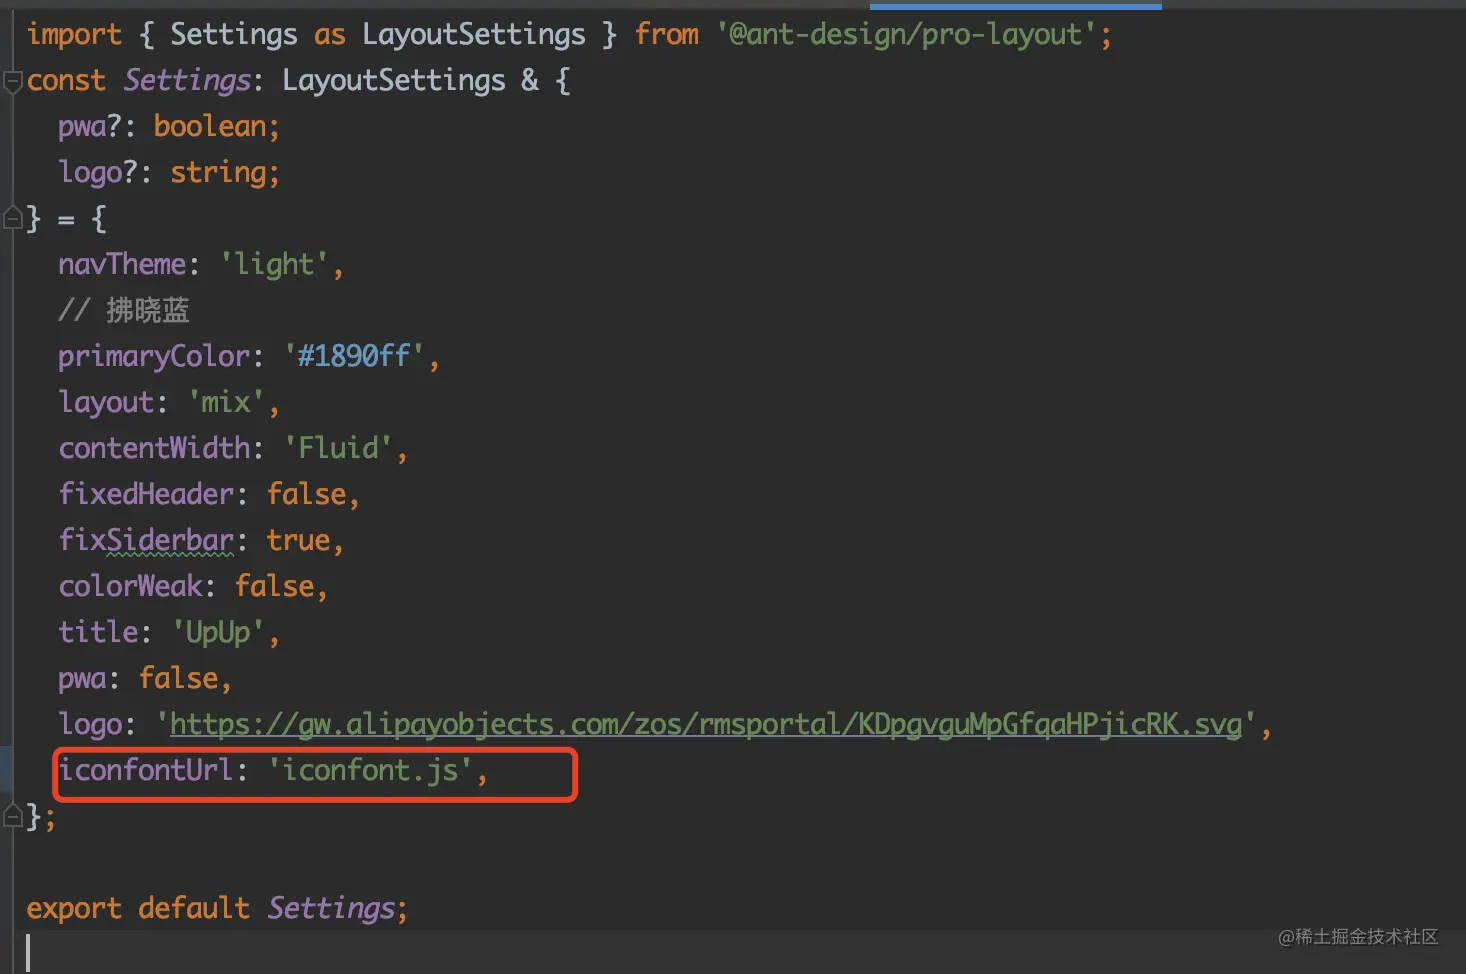
Task: Click 'true' value of fixSiderbar
Action: click(298, 540)
